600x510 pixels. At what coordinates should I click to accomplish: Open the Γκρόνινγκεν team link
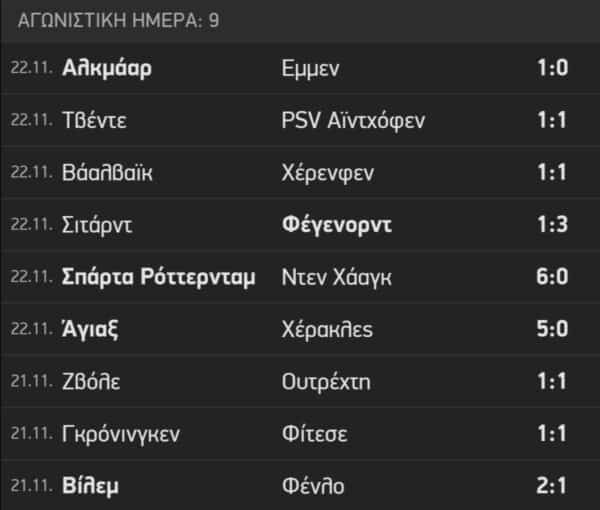pos(119,434)
